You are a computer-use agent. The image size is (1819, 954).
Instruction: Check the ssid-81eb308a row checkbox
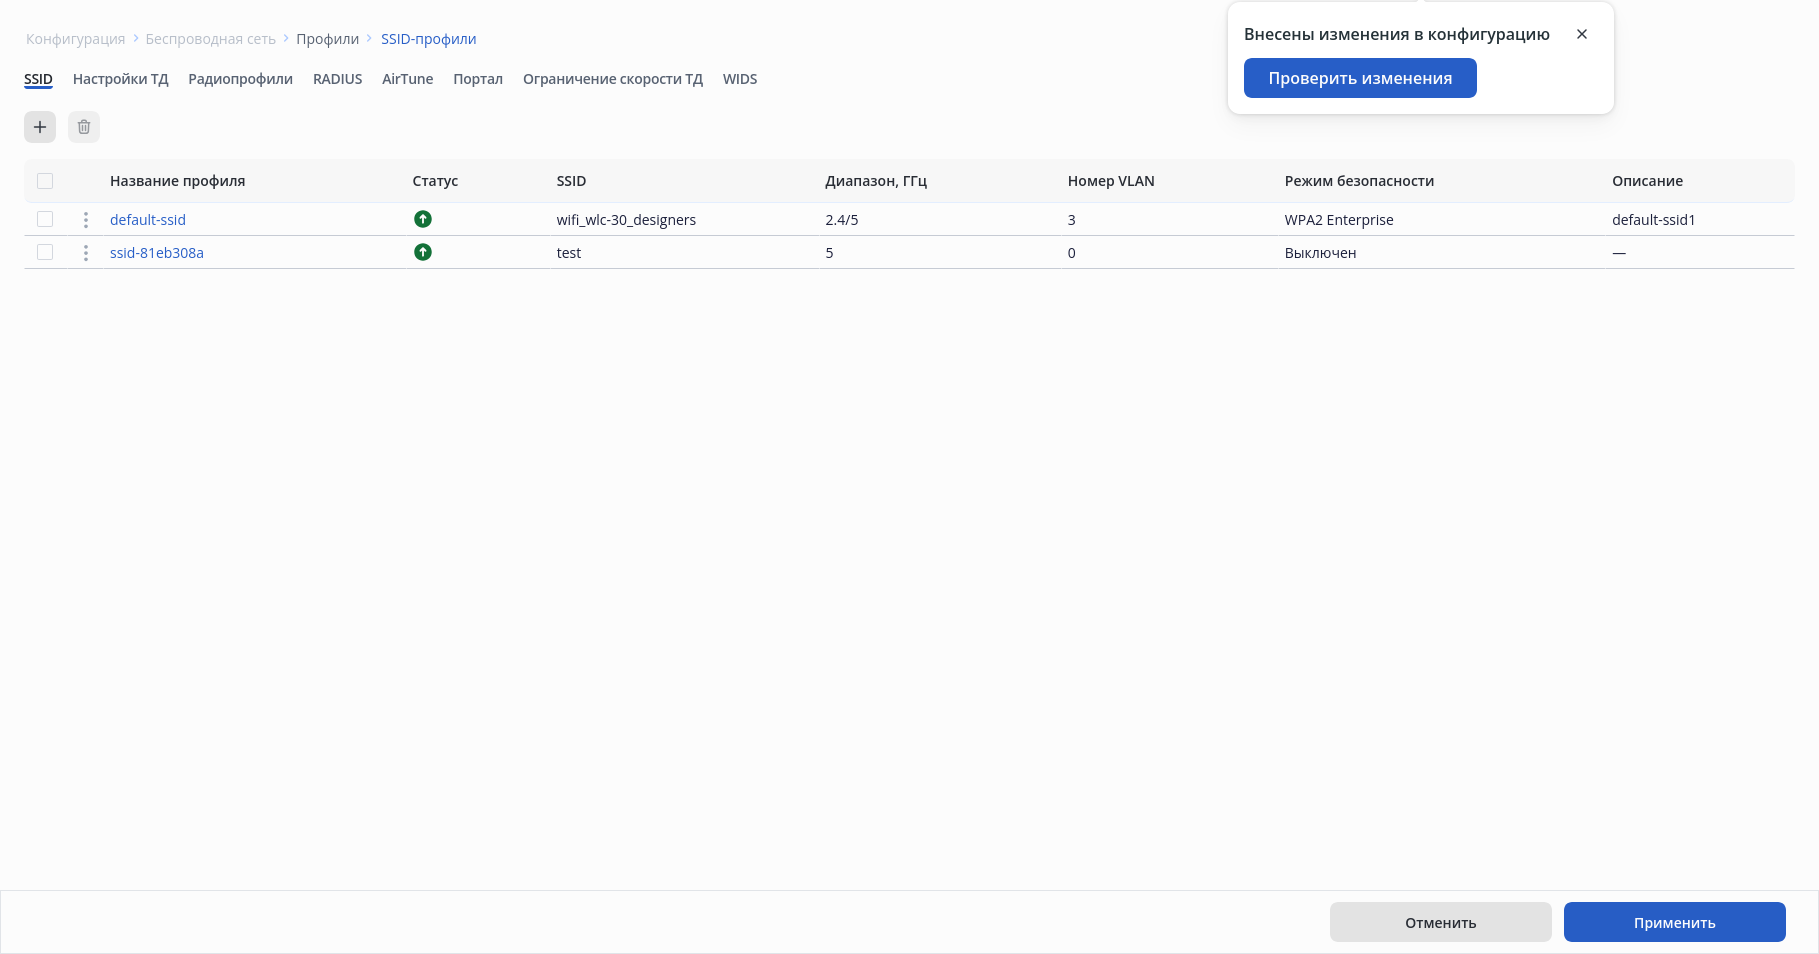tap(45, 252)
